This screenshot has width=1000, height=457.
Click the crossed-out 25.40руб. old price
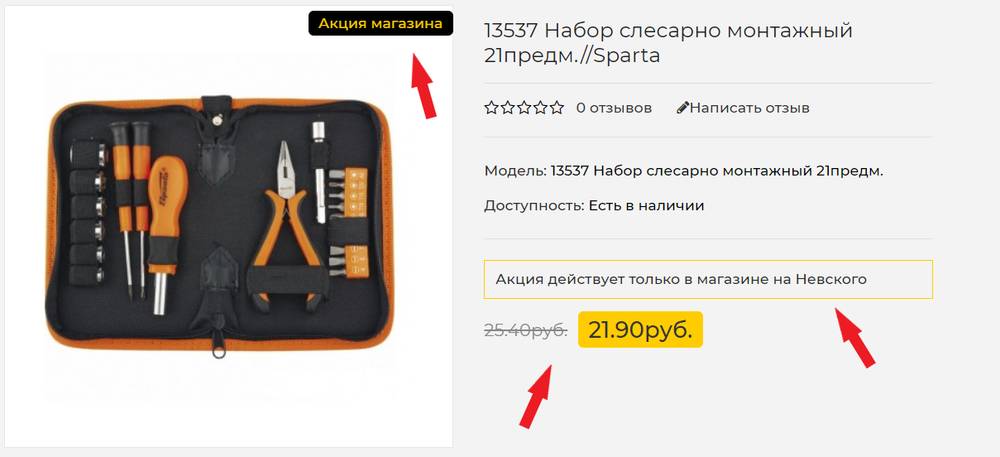pos(526,330)
